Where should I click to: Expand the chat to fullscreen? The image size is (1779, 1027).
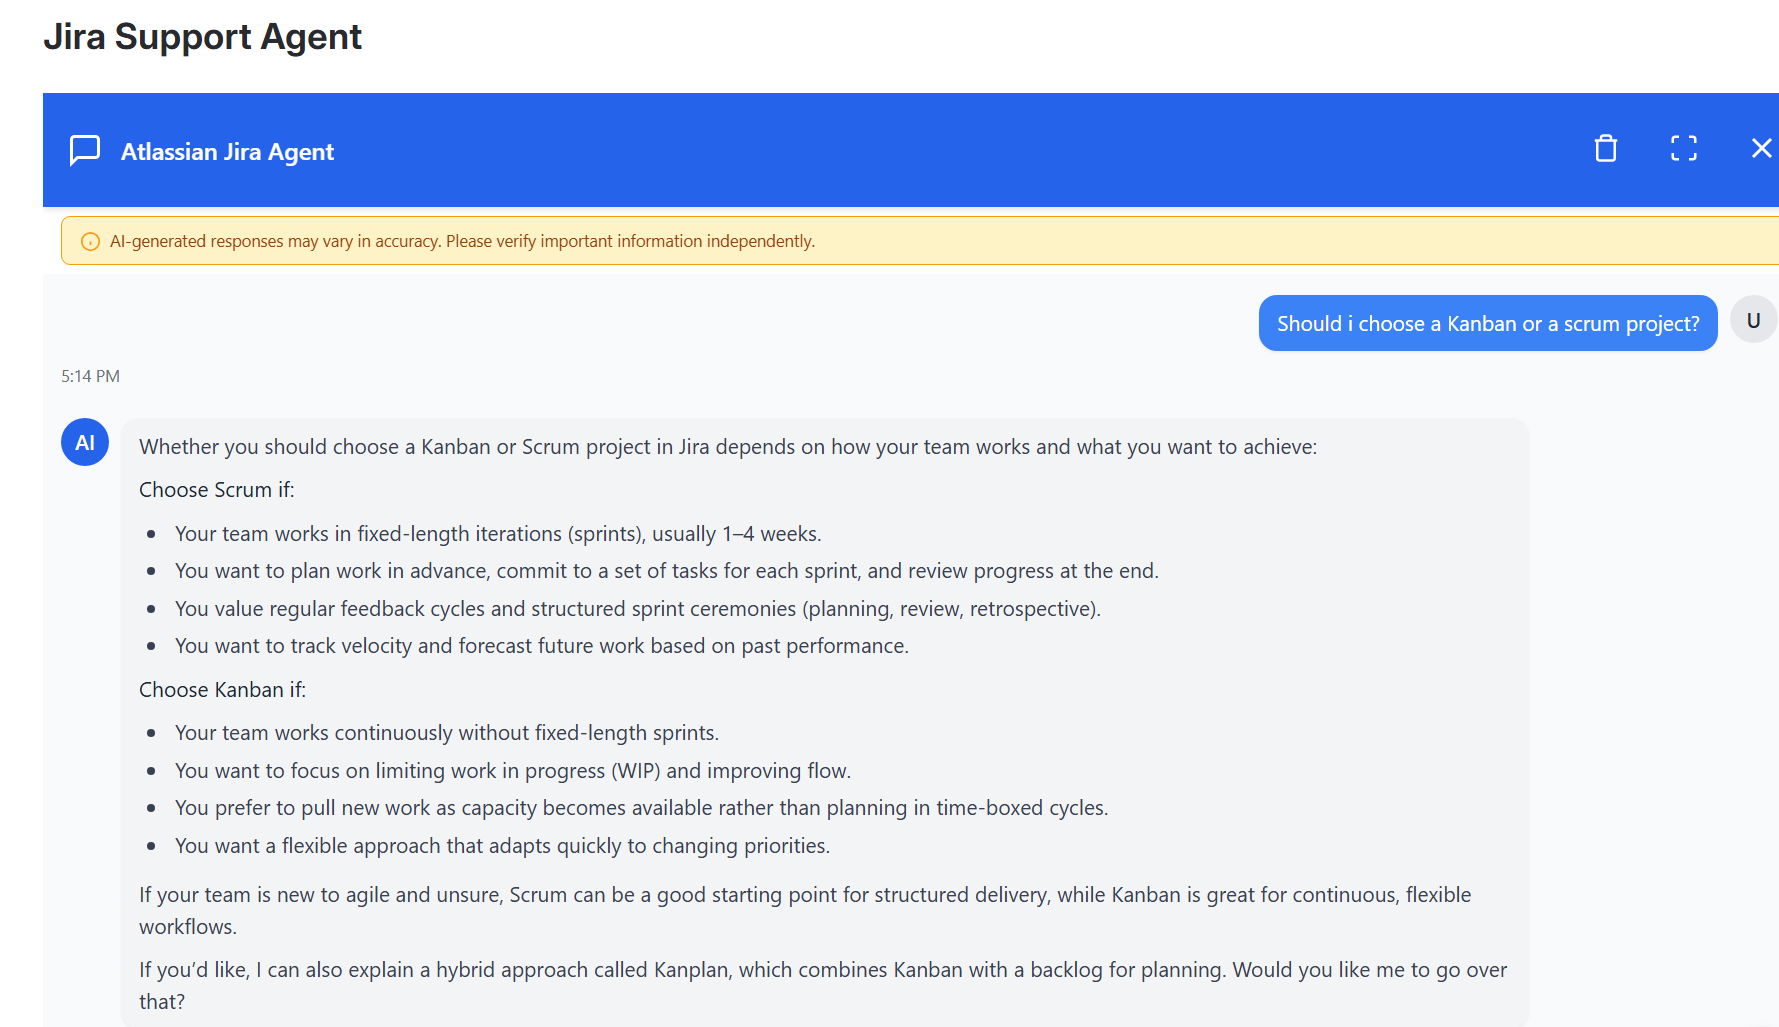click(x=1683, y=149)
